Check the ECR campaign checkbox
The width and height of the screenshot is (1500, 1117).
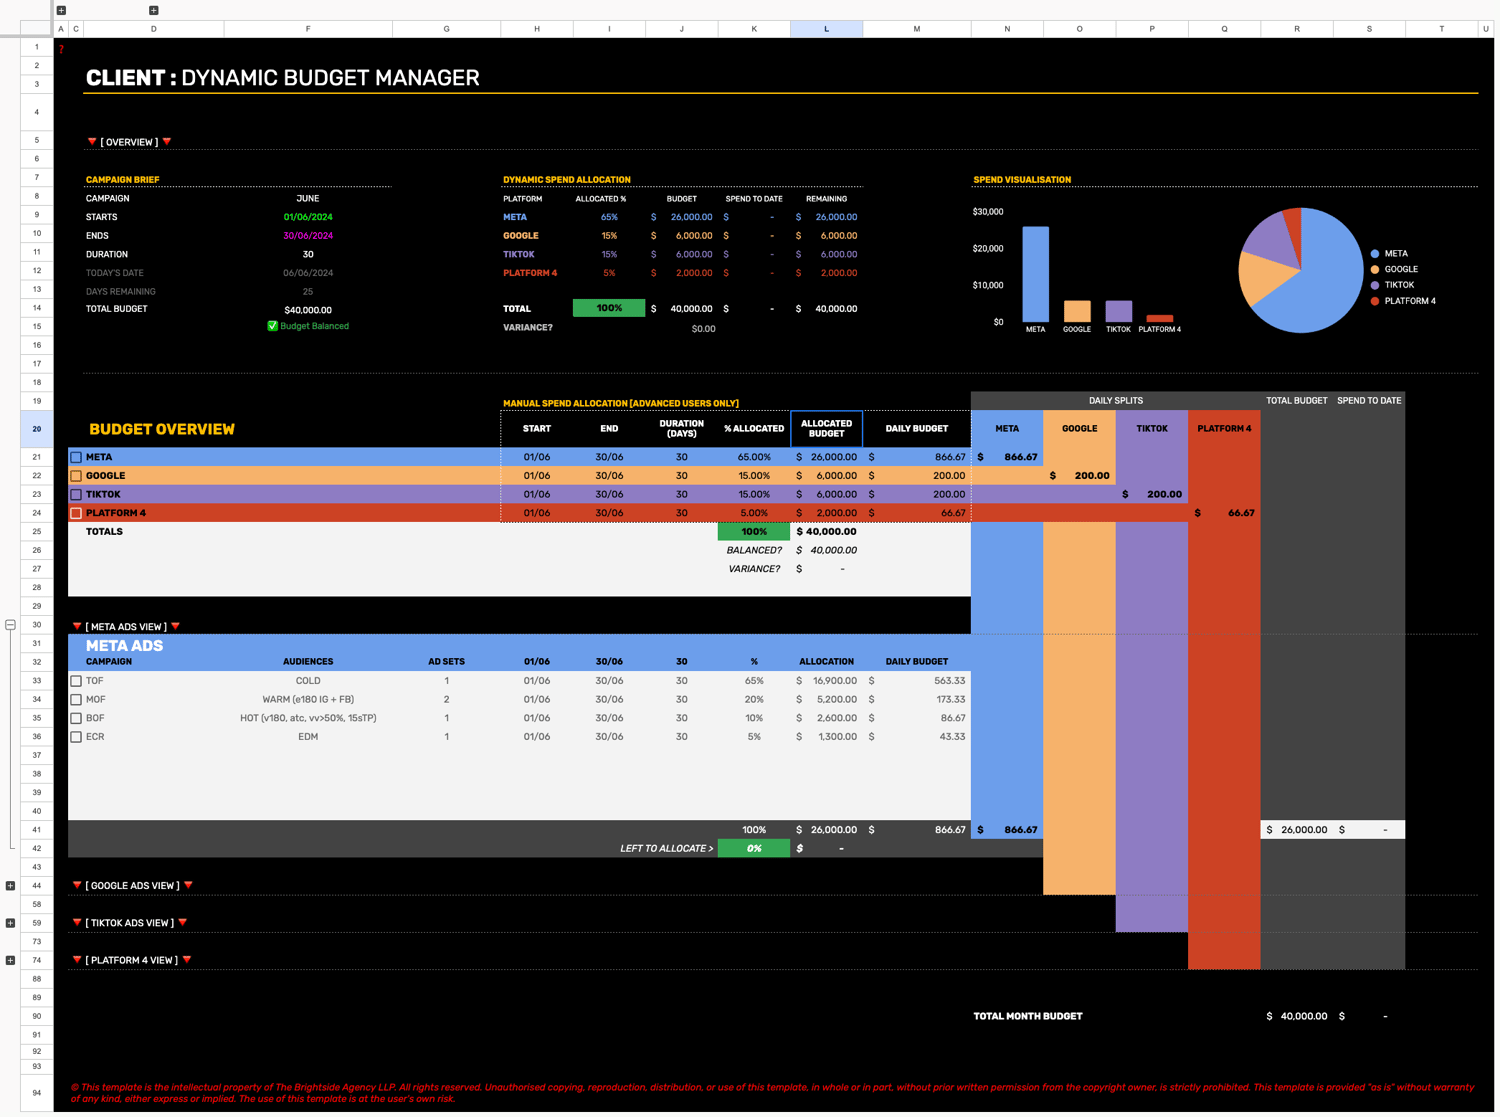pyautogui.click(x=76, y=737)
